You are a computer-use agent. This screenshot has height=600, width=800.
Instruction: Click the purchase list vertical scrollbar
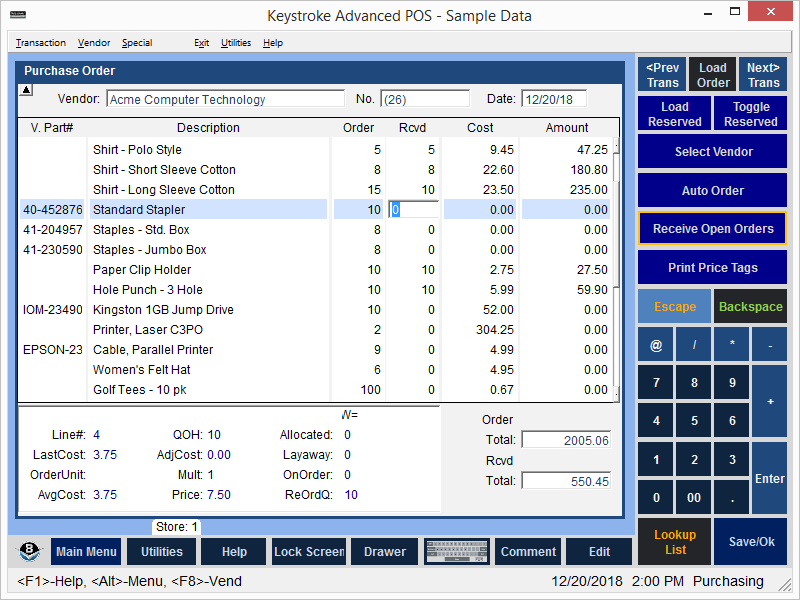point(616,270)
